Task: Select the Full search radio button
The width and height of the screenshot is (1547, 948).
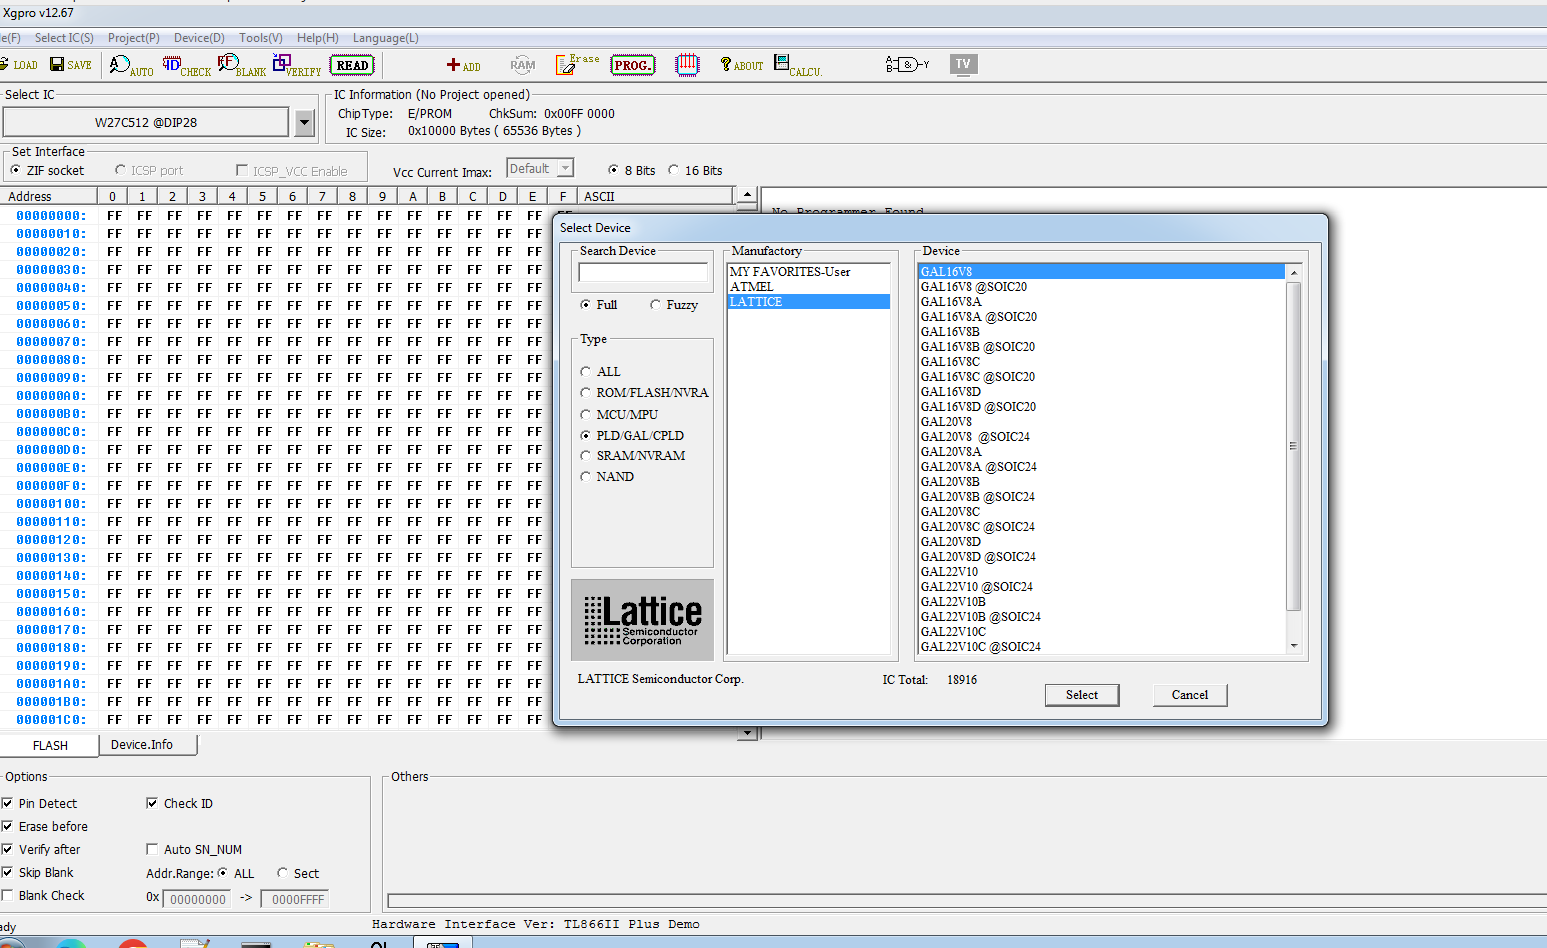Action: coord(585,305)
